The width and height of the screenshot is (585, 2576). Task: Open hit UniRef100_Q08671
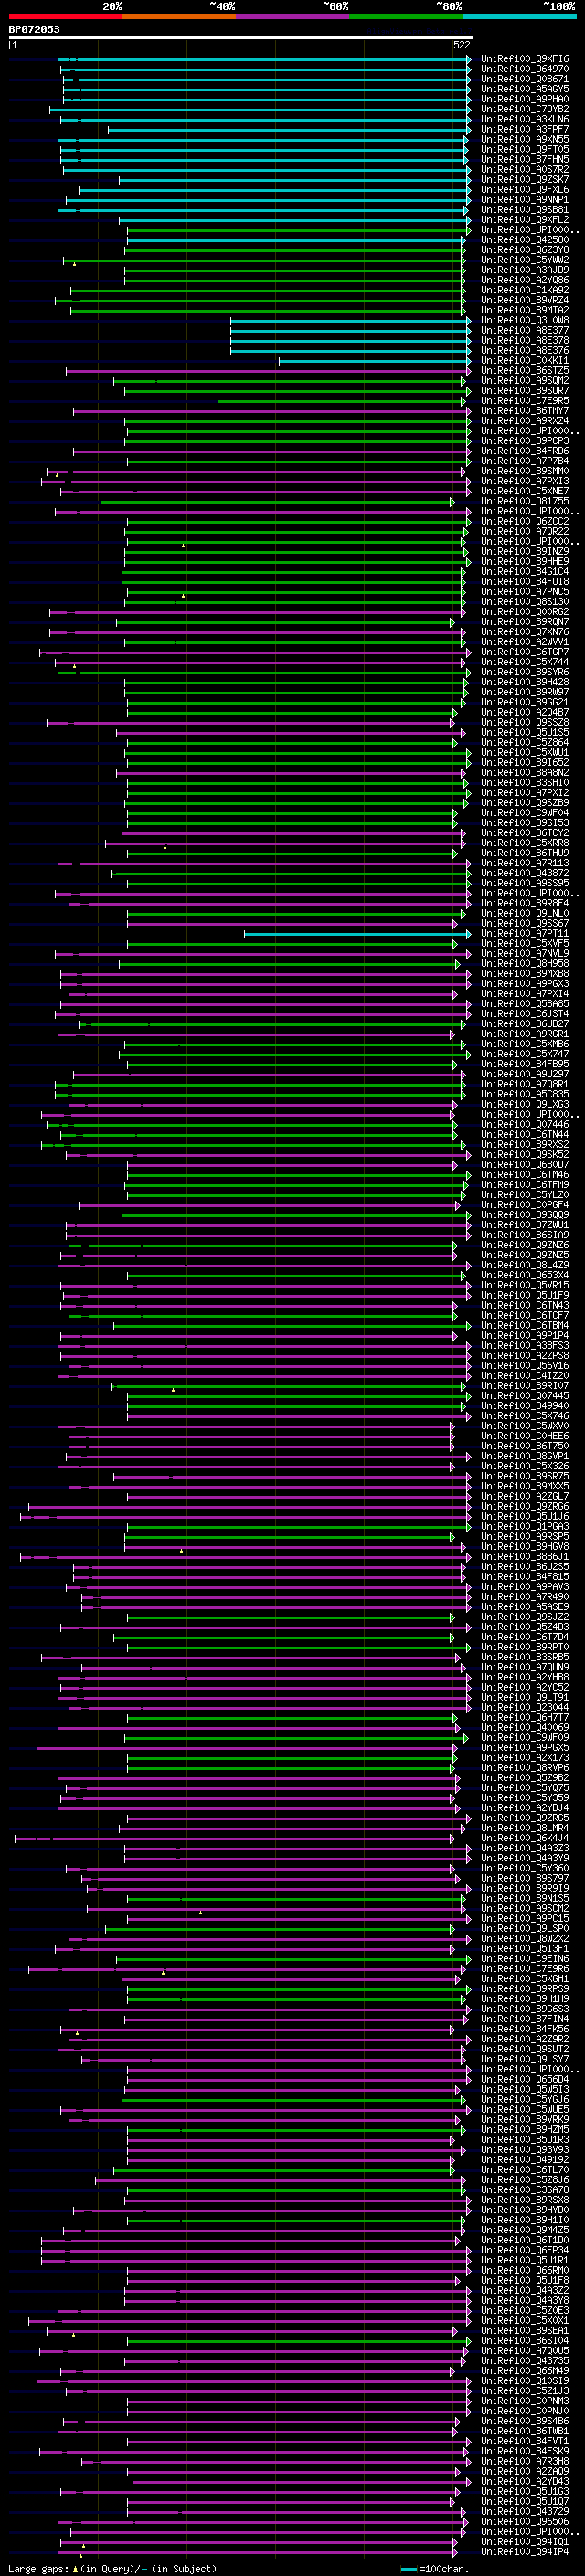[x=525, y=79]
